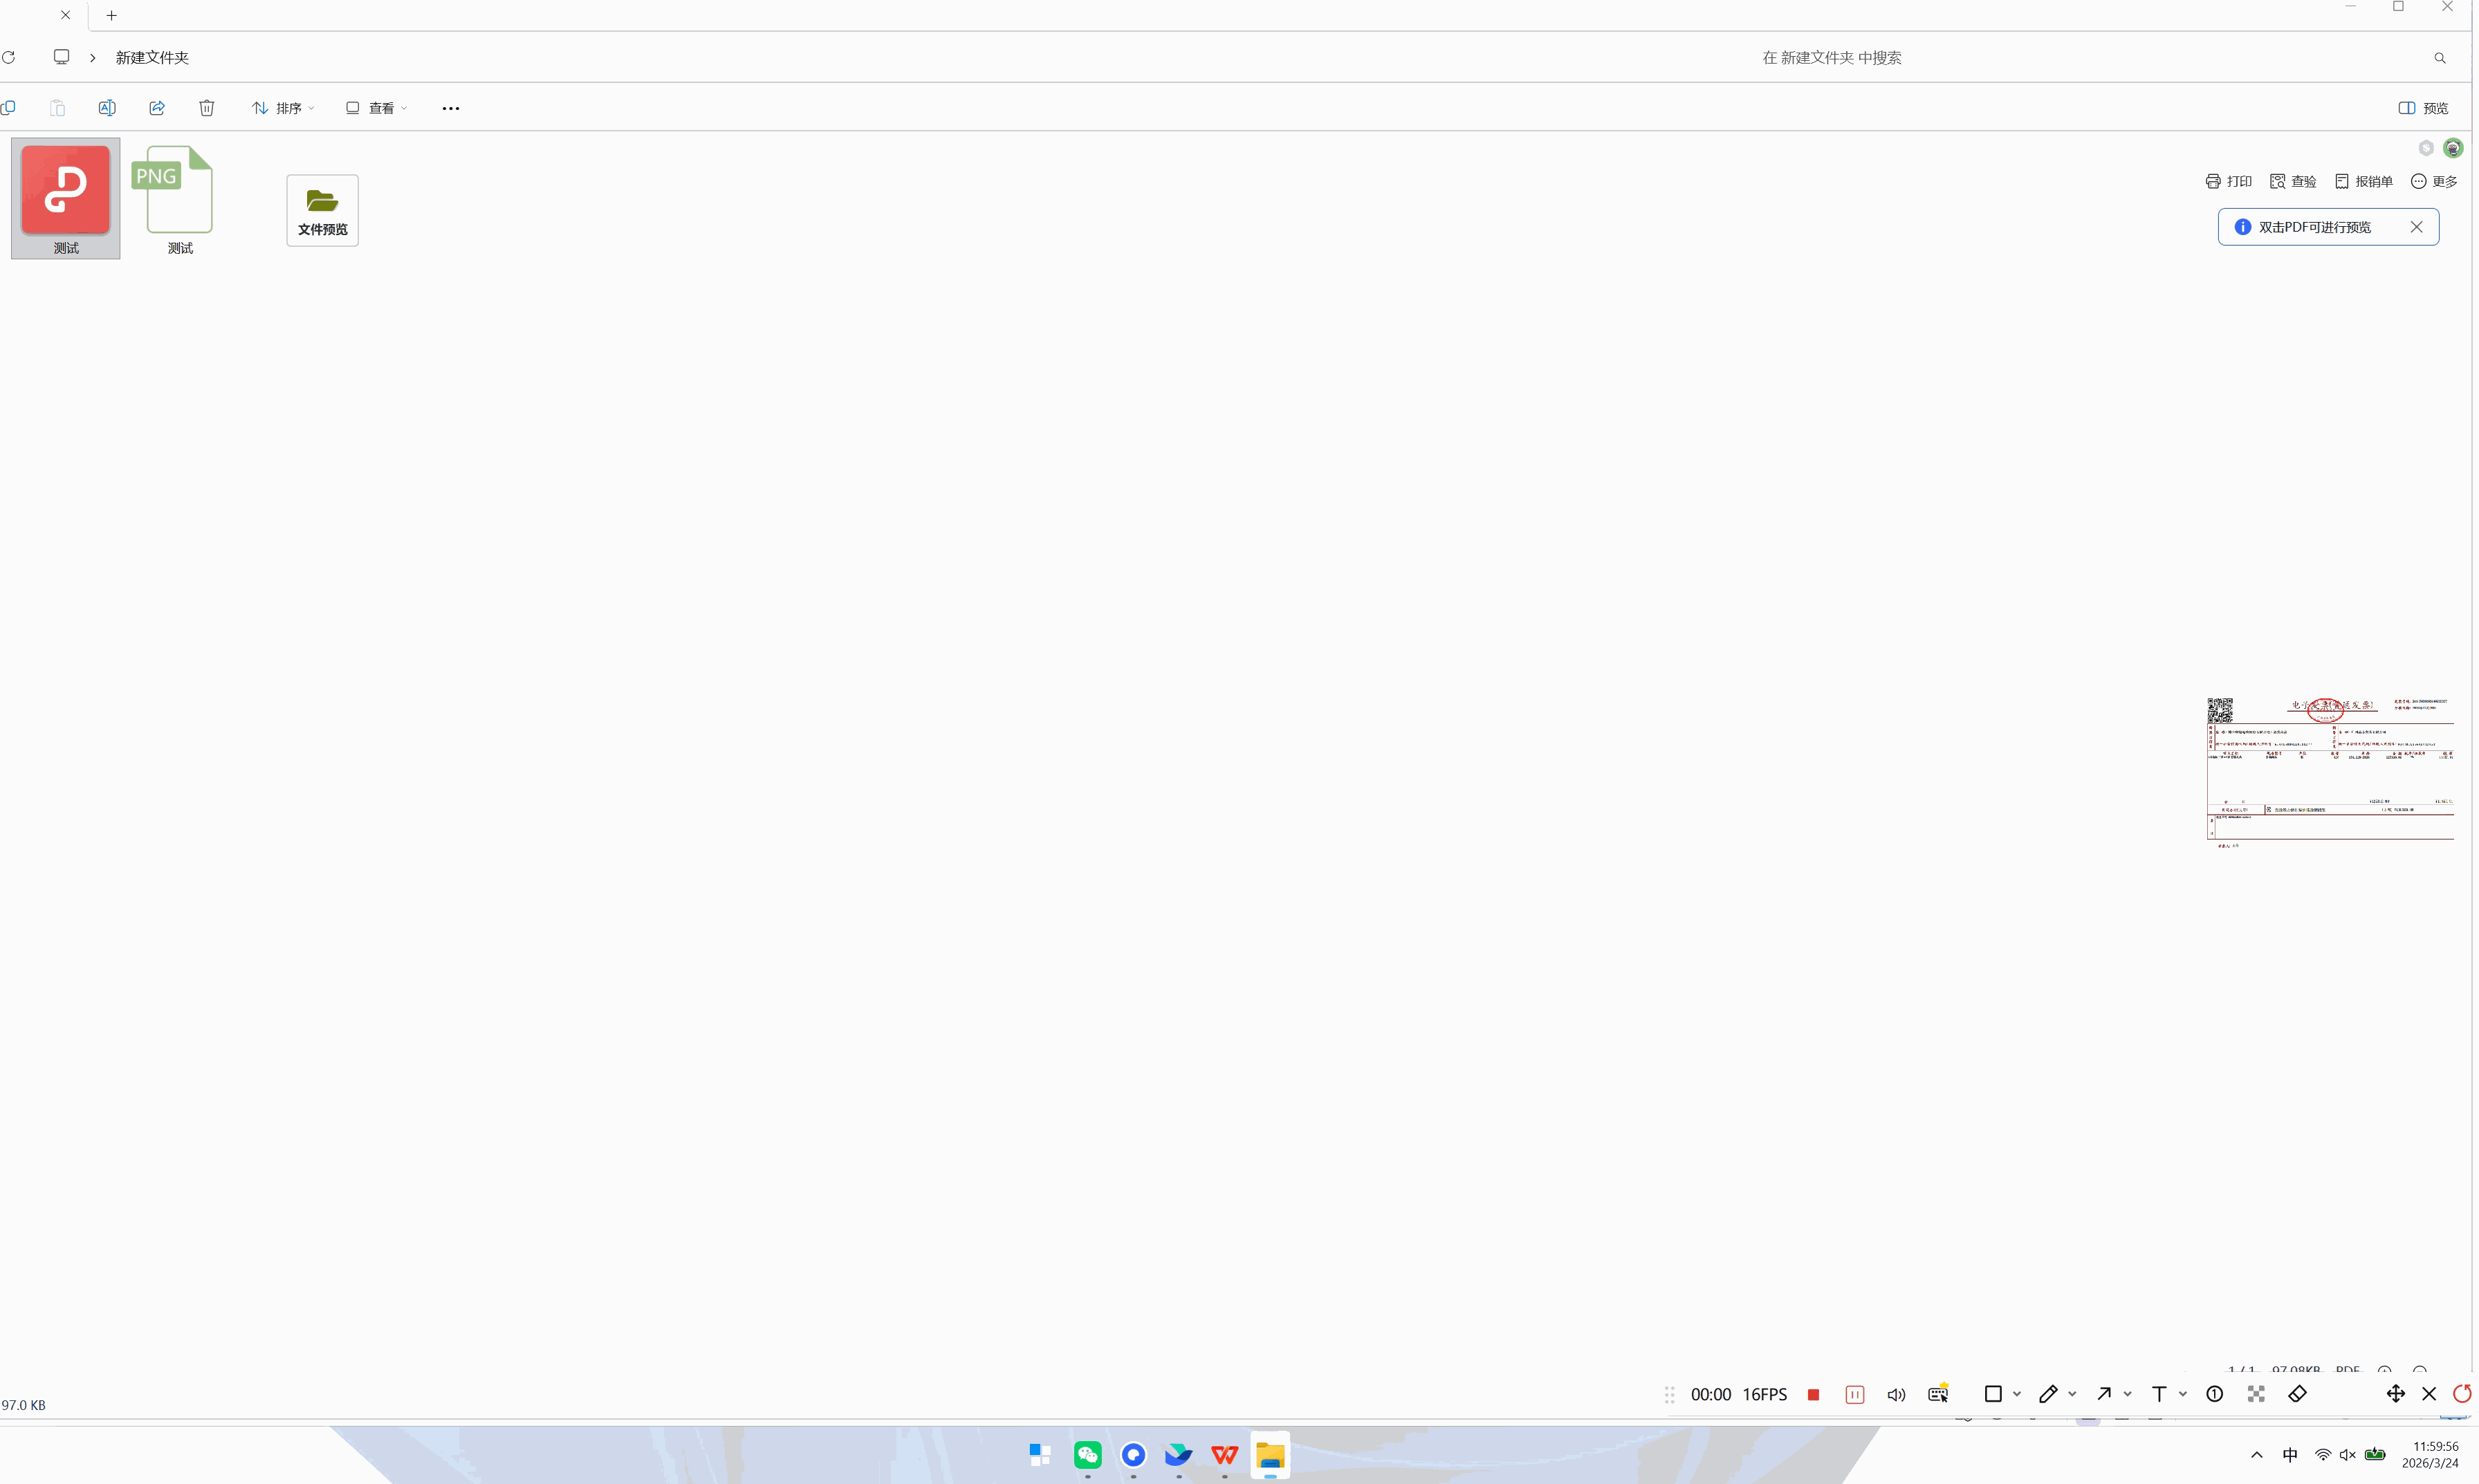Click the 打印 print button
This screenshot has width=2479, height=1484.
pos(2228,181)
